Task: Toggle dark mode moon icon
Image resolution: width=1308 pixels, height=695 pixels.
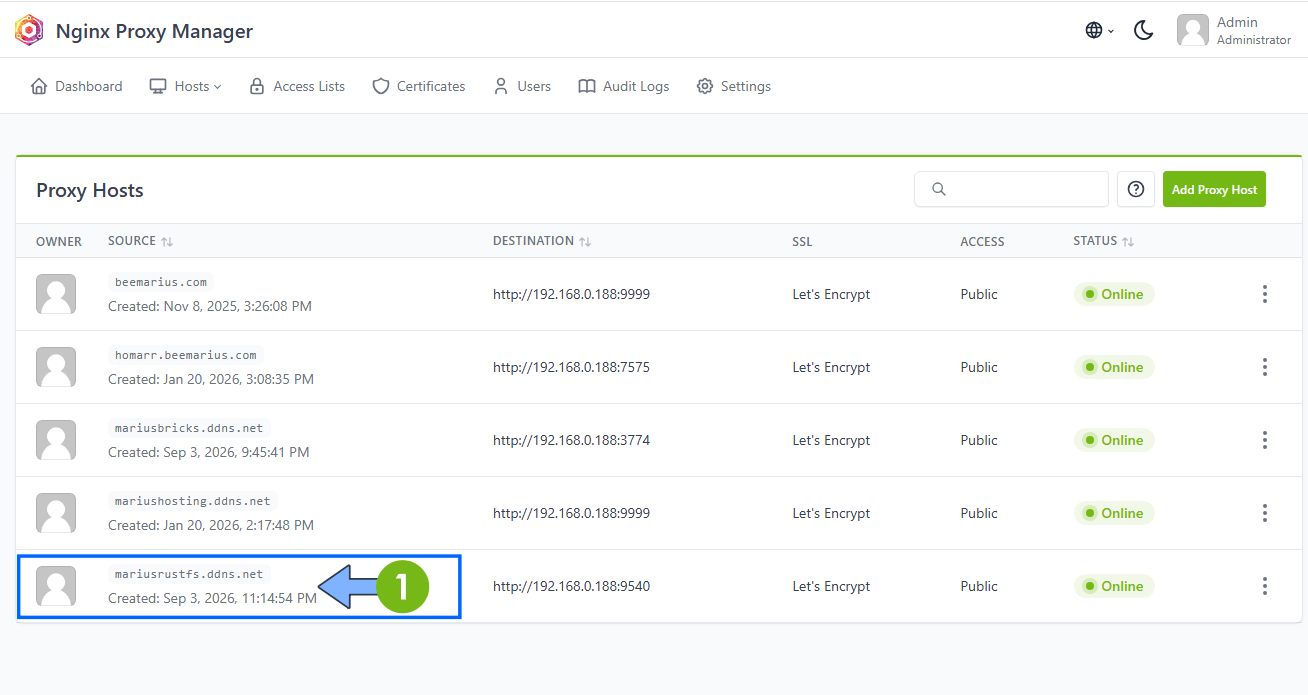Action: click(1144, 30)
